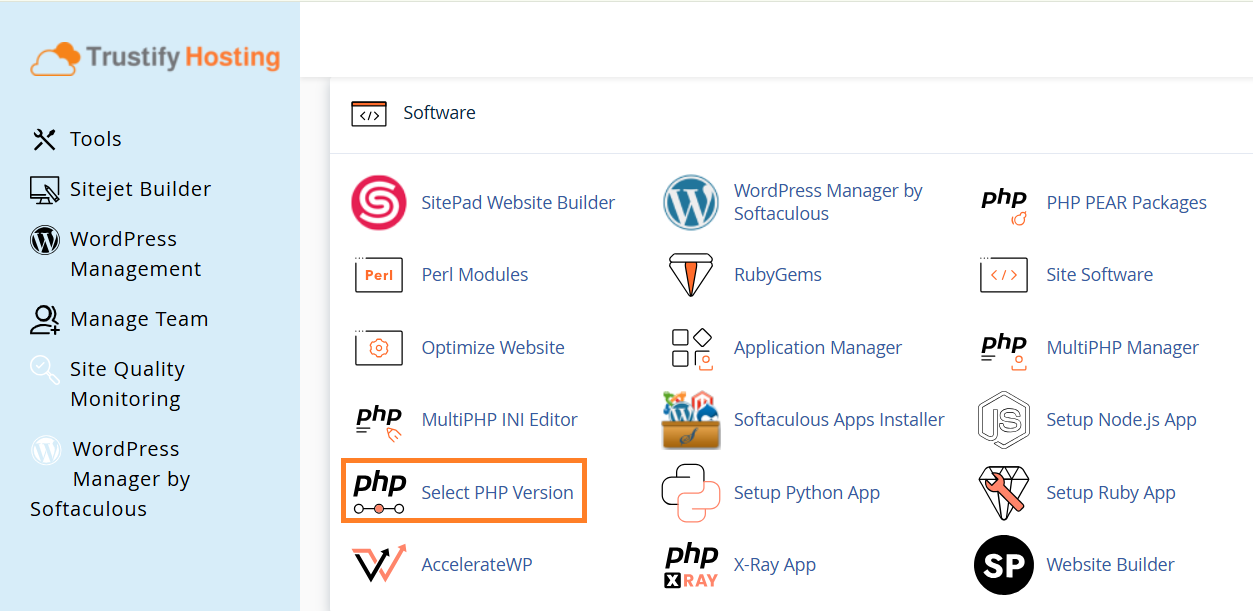Screen dimensions: 1253x611
Task: Click the Tools wrench icon in sidebar
Action: [44, 140]
